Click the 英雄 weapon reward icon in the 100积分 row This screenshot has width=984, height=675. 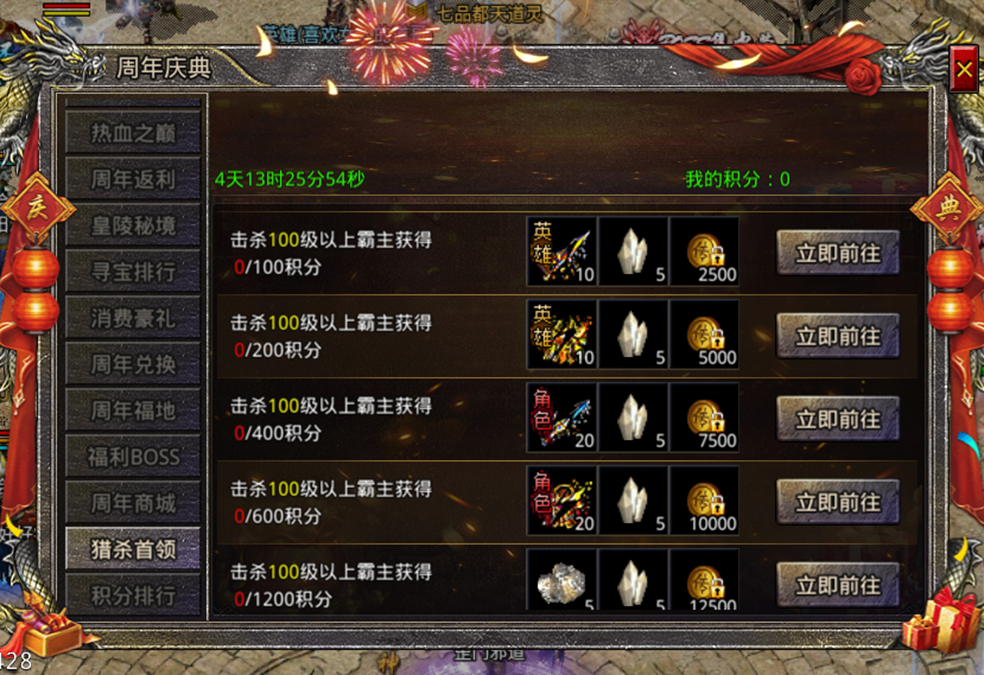(x=562, y=252)
